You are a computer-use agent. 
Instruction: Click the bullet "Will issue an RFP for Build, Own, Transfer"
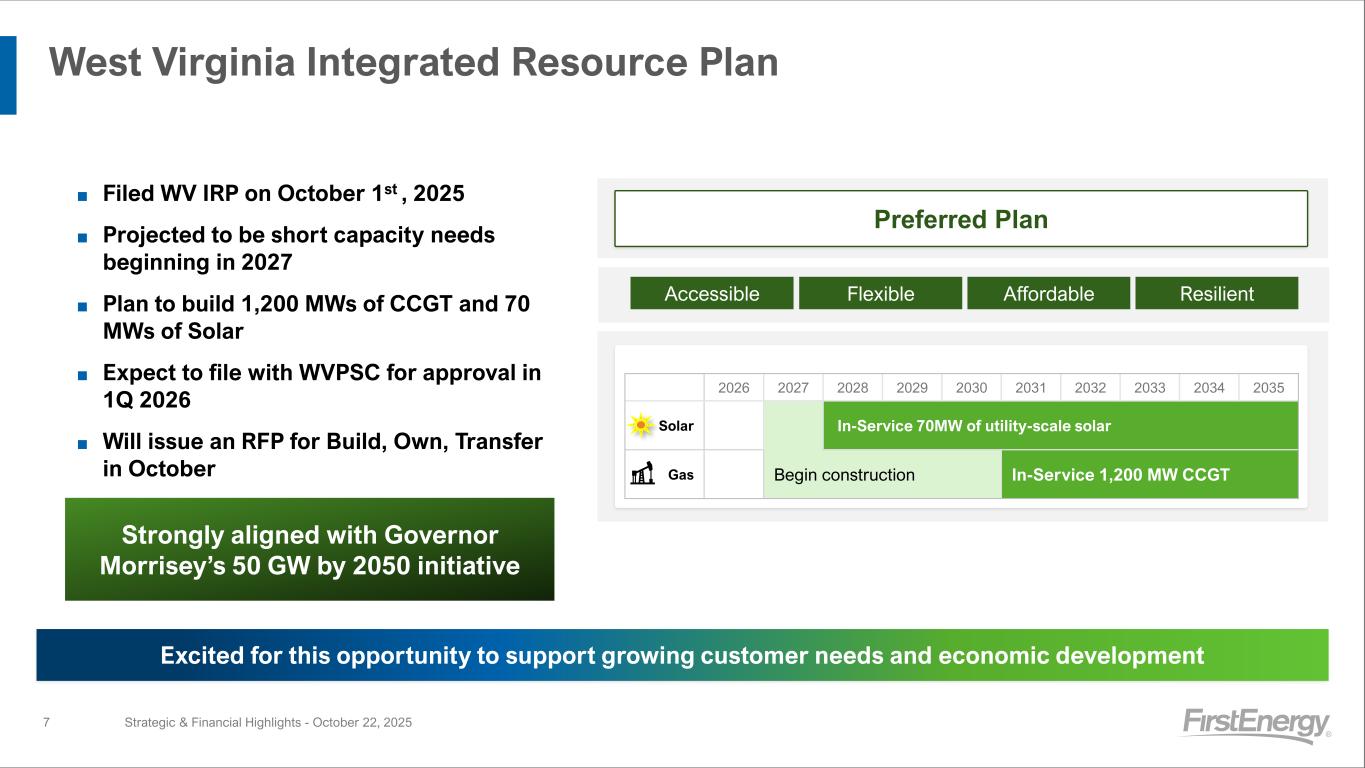click(323, 455)
